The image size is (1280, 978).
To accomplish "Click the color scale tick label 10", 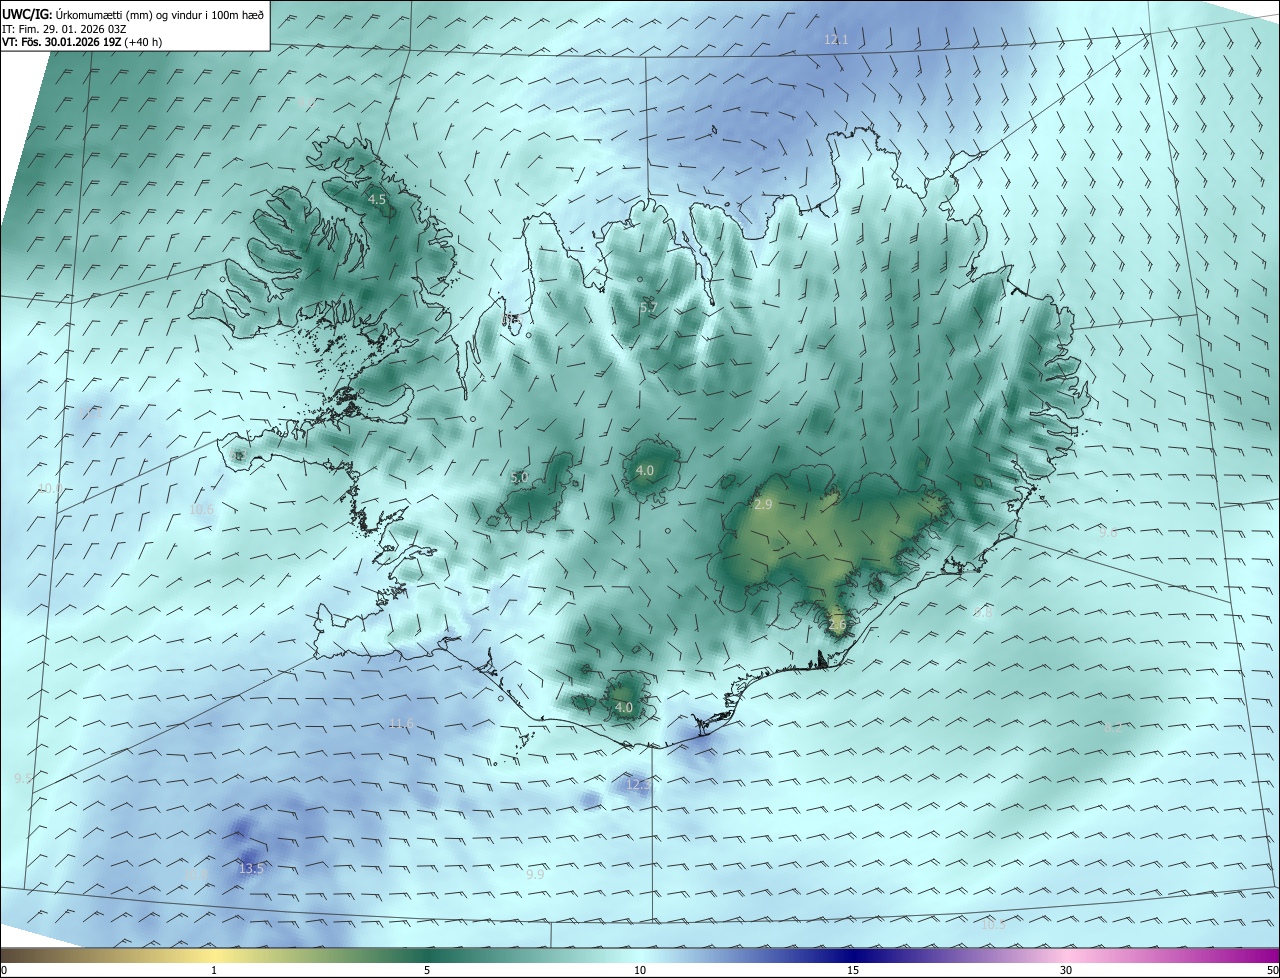I will tap(640, 970).
